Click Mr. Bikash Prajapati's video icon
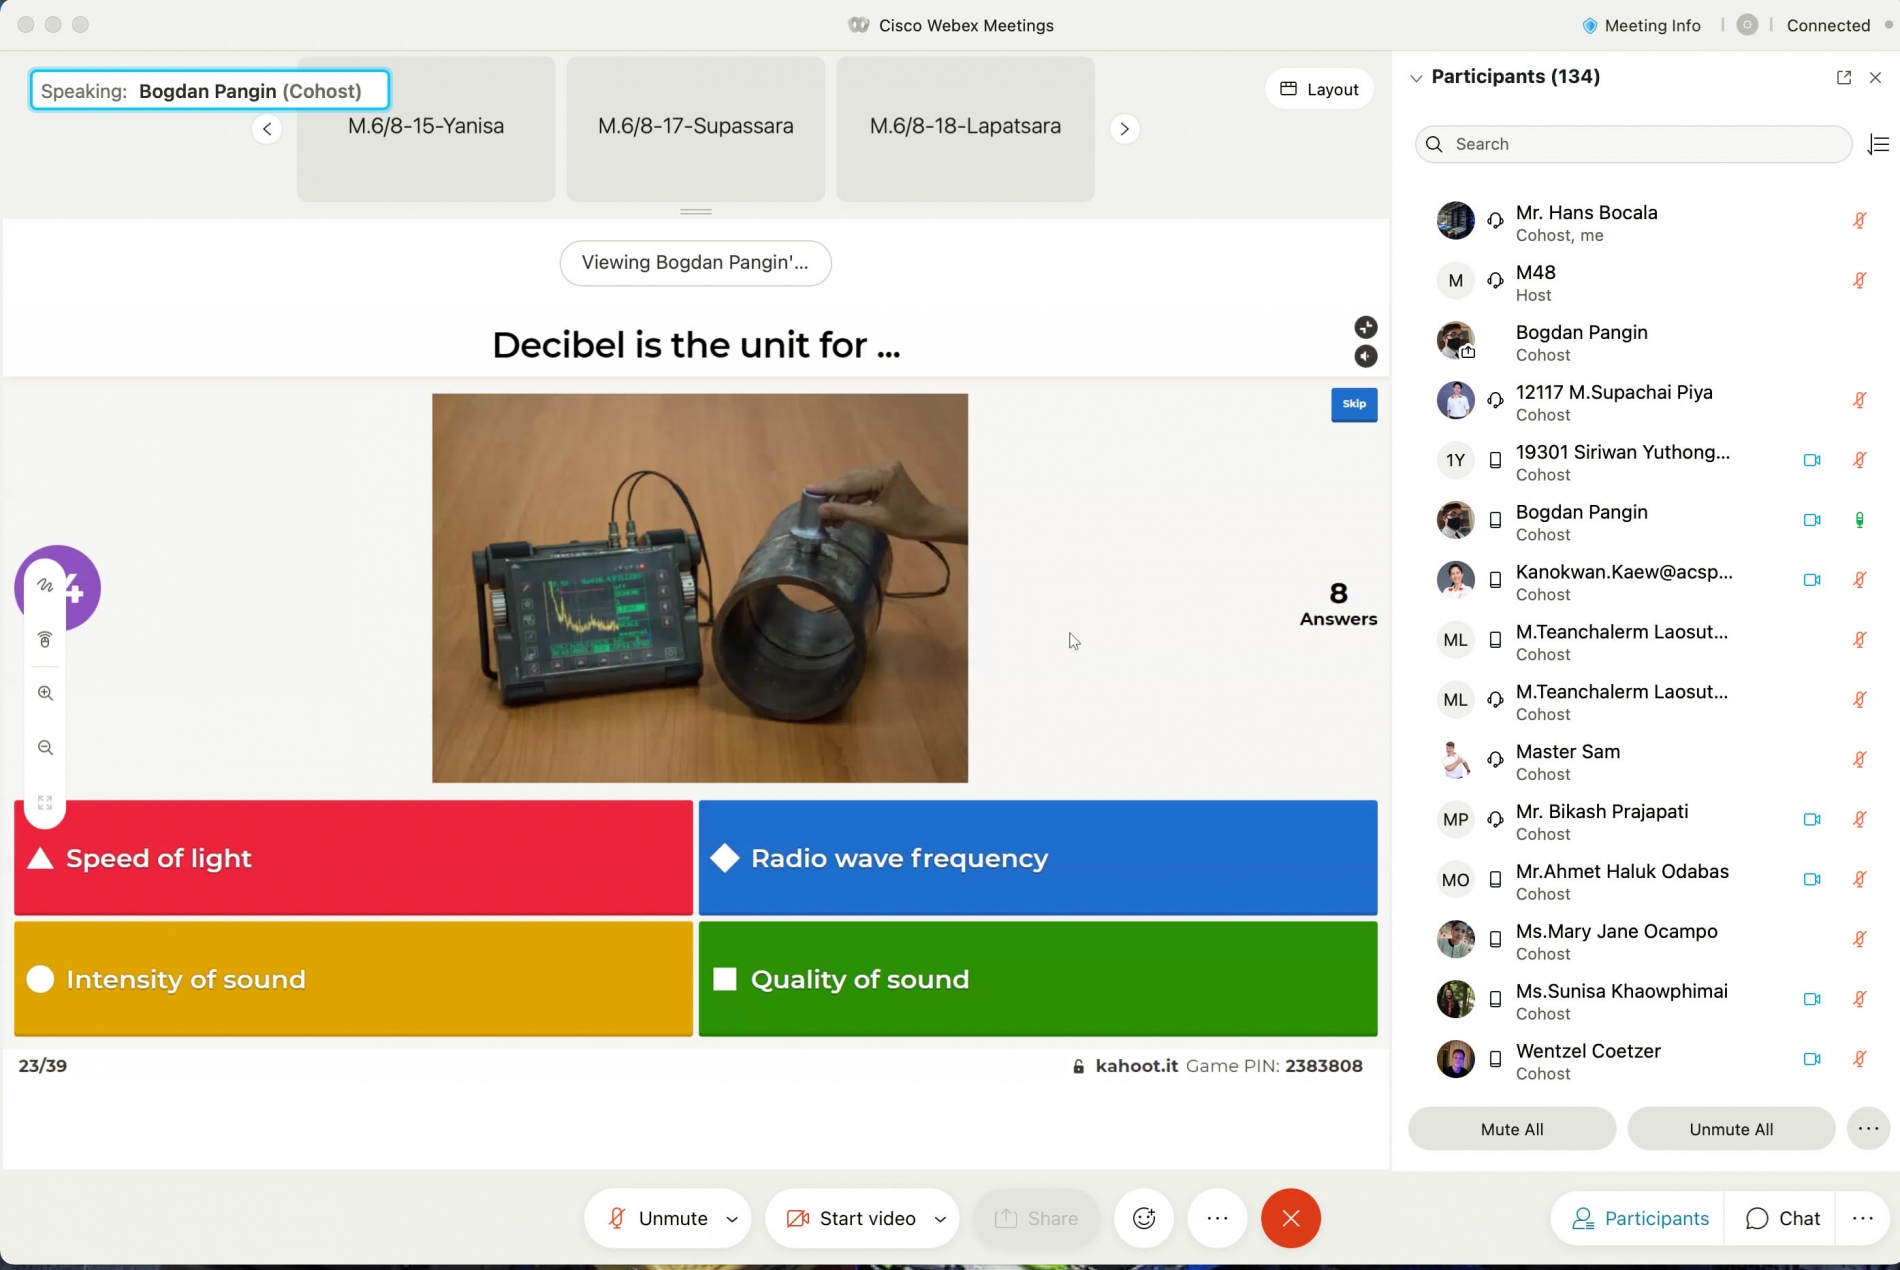This screenshot has width=1900, height=1270. coord(1811,819)
